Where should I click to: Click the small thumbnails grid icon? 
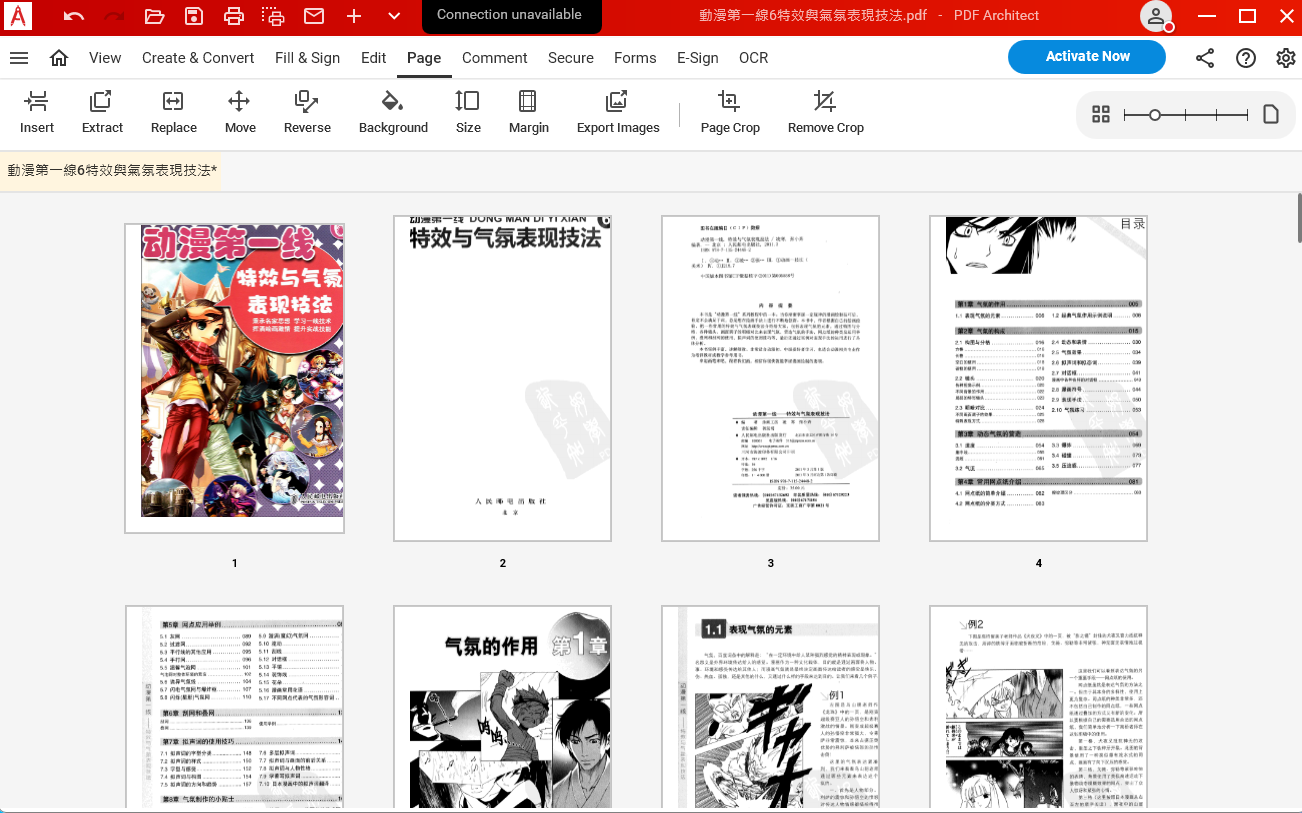tap(1101, 114)
